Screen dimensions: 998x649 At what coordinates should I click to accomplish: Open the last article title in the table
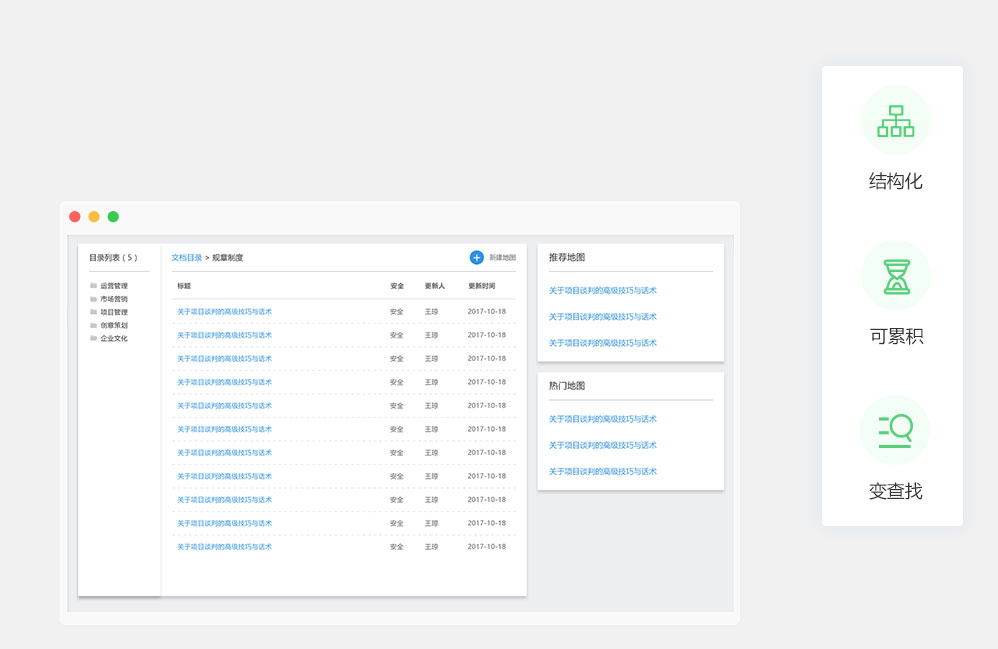[x=224, y=547]
